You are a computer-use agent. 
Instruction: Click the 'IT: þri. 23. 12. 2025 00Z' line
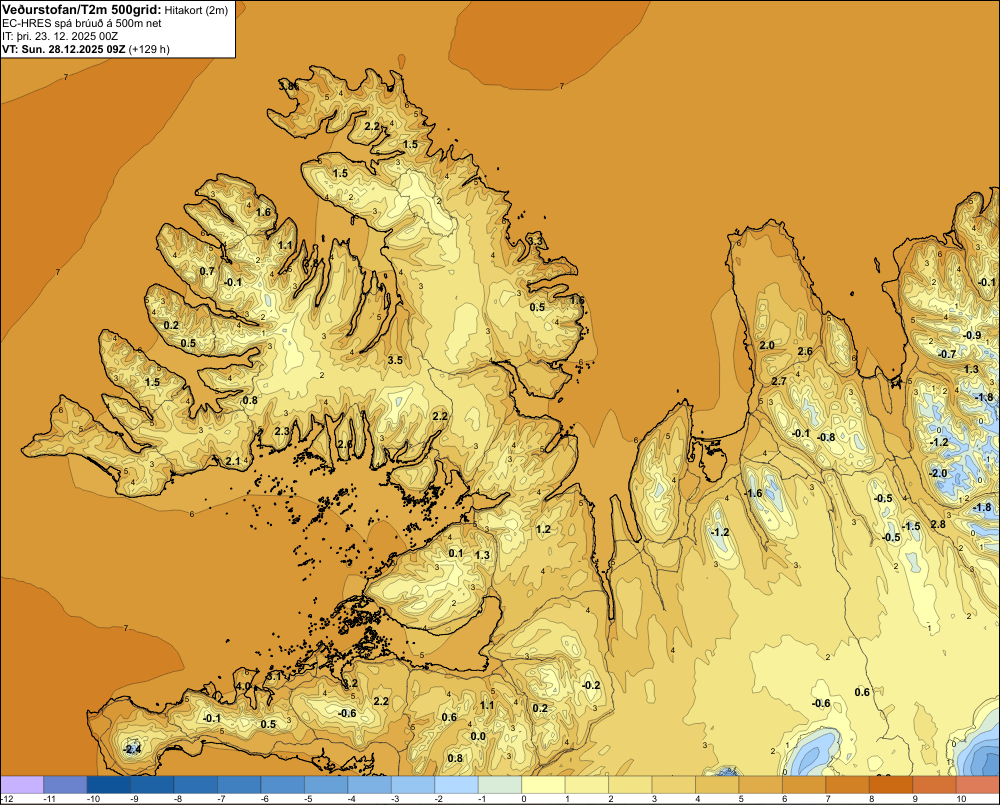click(60, 36)
